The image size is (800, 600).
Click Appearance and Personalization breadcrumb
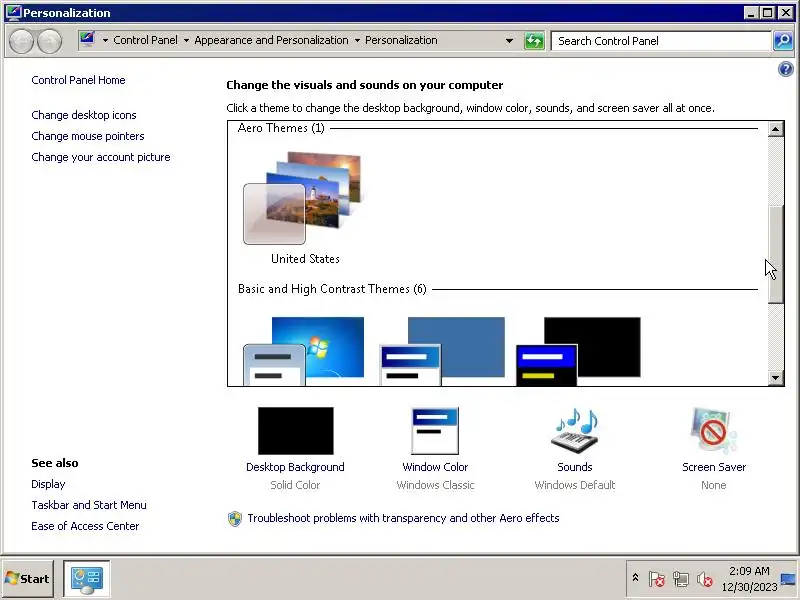pos(271,40)
